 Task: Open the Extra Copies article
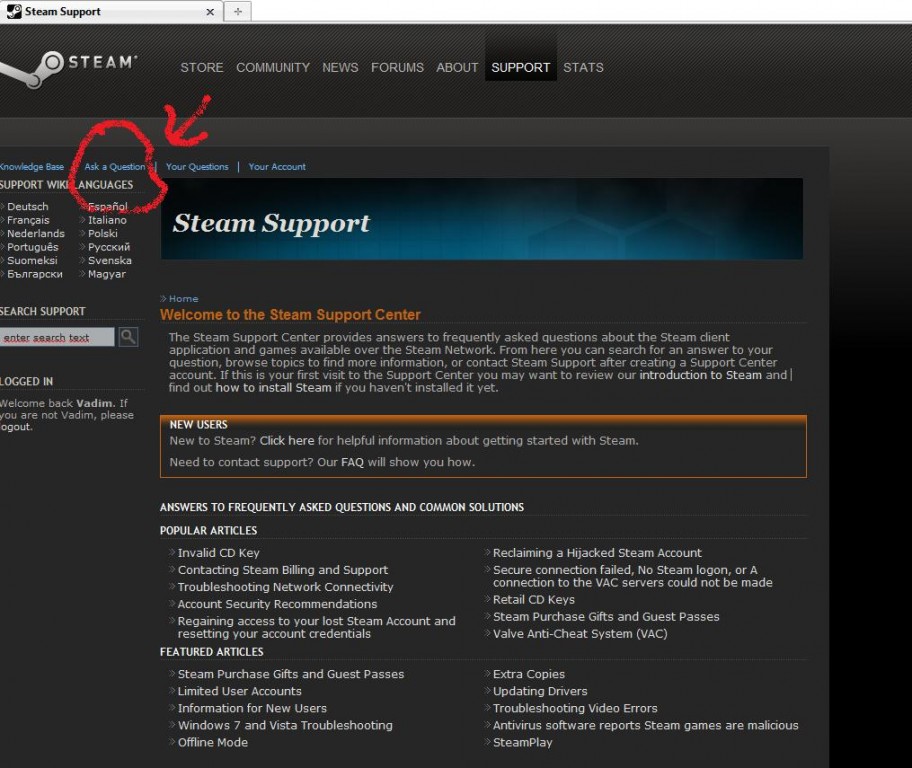[529, 674]
